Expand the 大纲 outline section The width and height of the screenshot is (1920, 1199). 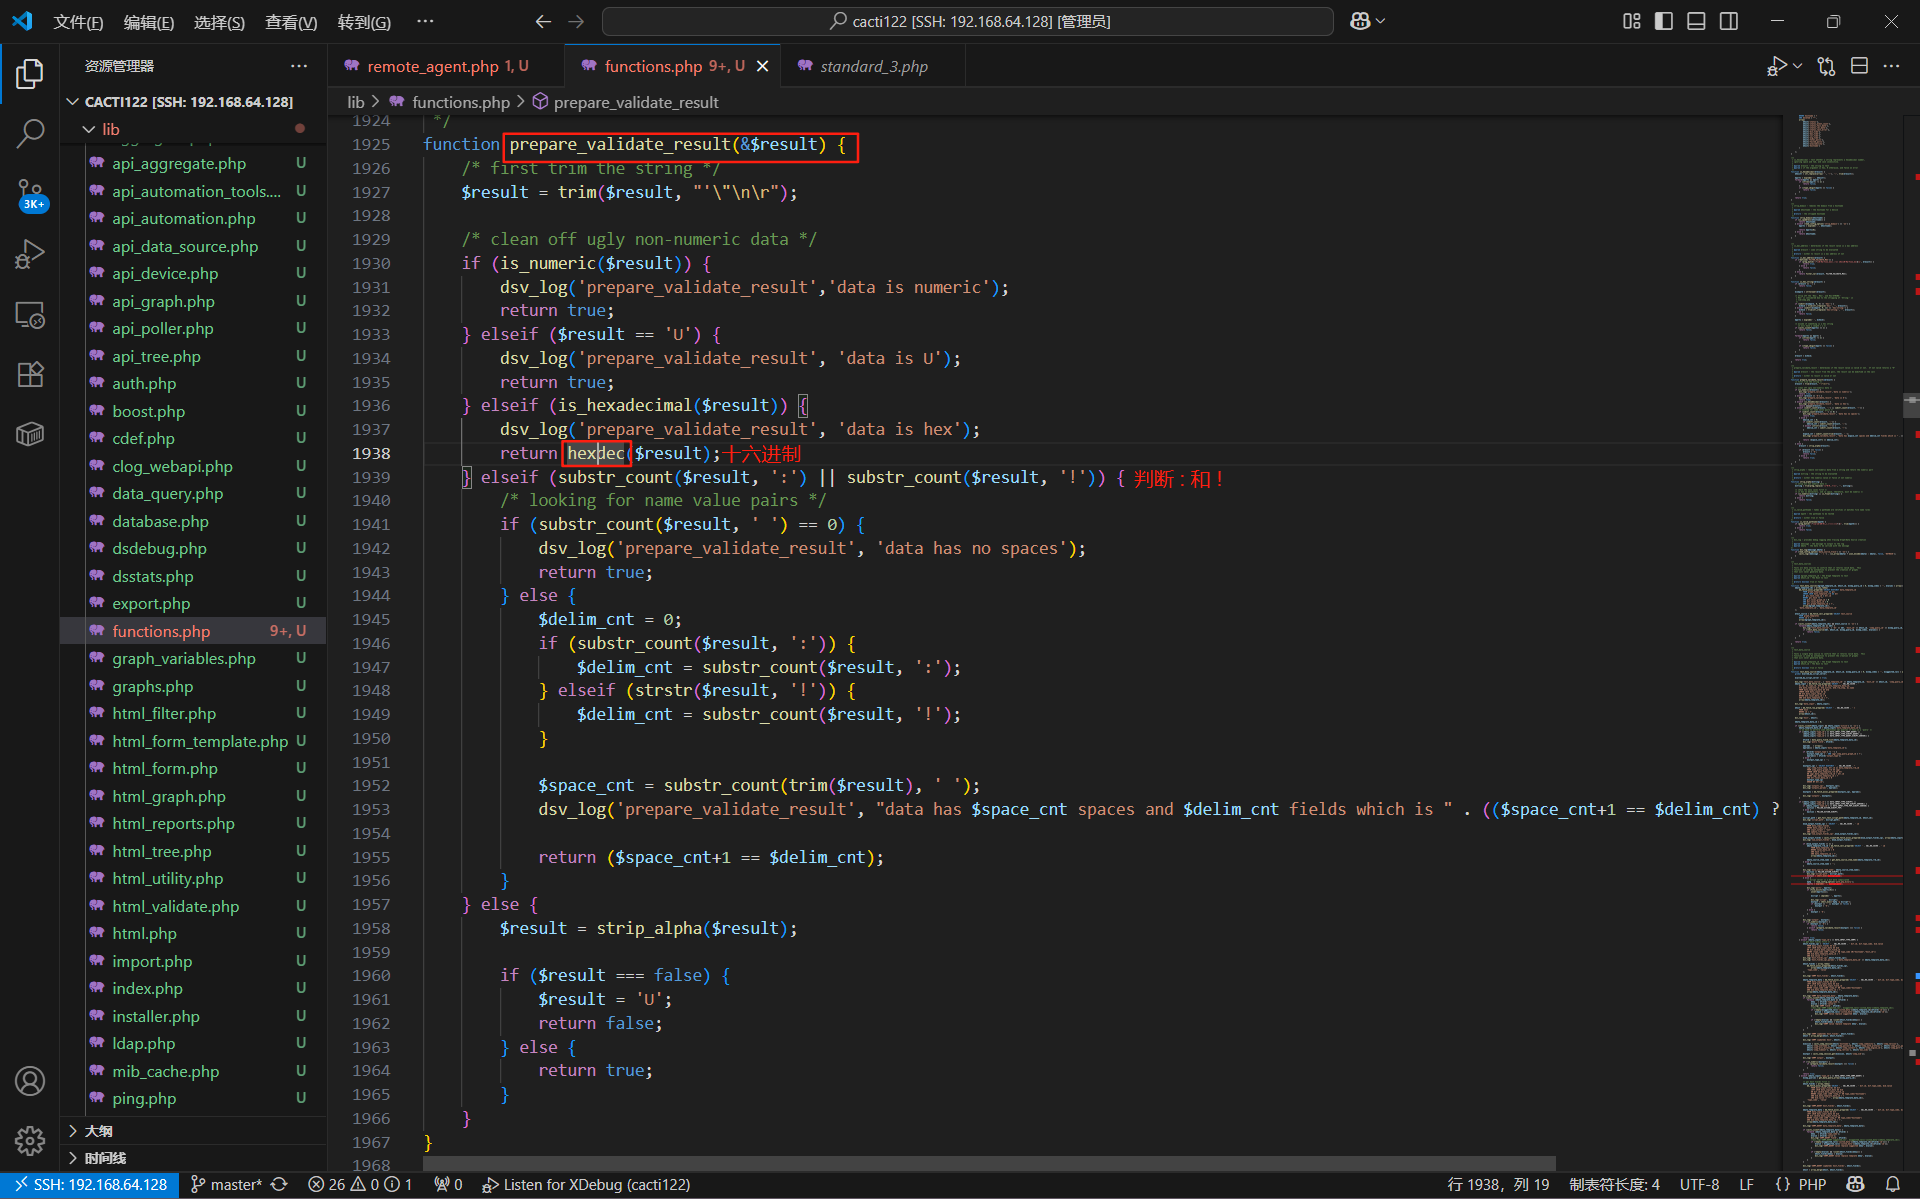pos(72,1131)
